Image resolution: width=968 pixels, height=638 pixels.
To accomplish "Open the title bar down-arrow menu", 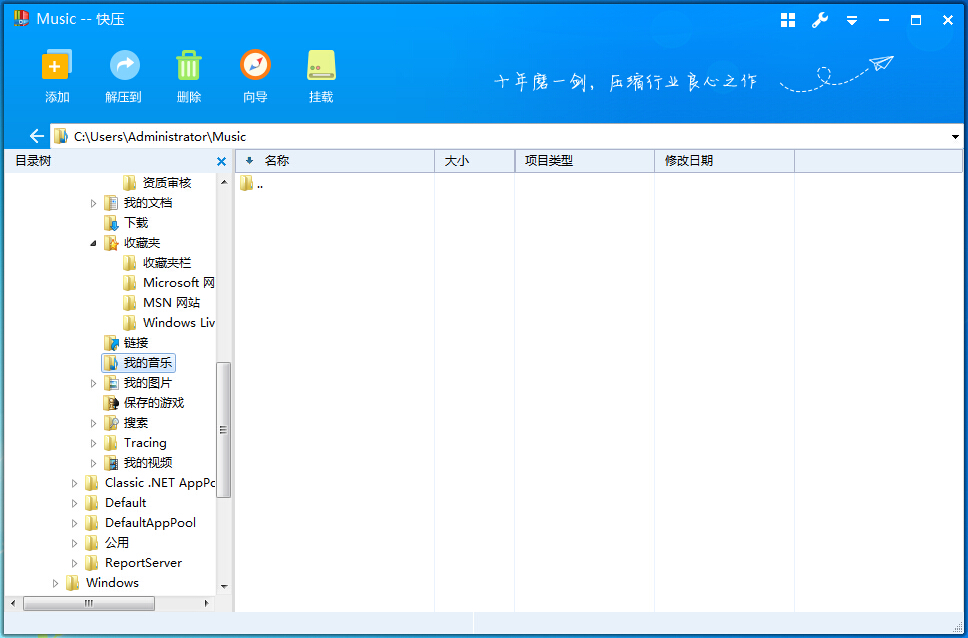I will [x=852, y=19].
